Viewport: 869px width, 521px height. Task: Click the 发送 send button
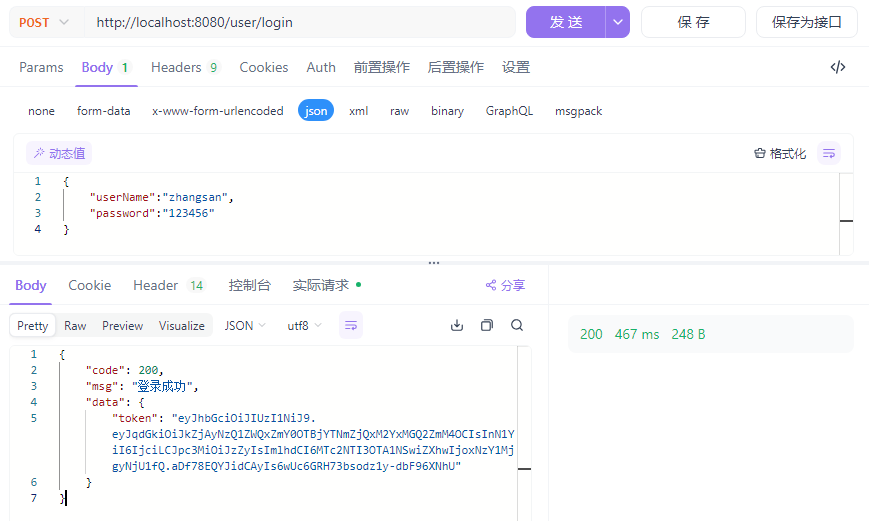tap(566, 22)
